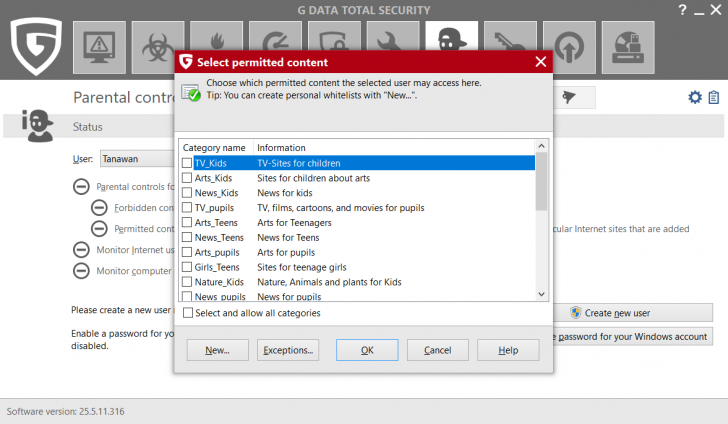Open the Autostart manager power icon
This screenshot has height=424, width=728.
pos(569,47)
